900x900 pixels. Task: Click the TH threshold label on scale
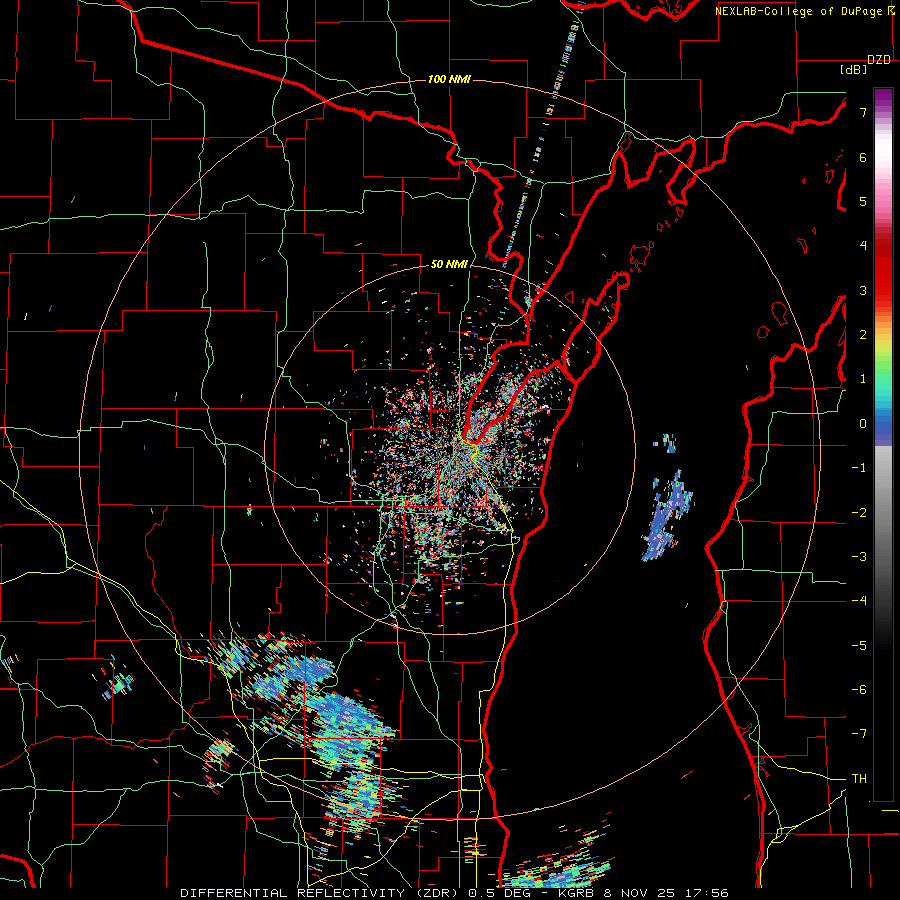click(x=859, y=779)
